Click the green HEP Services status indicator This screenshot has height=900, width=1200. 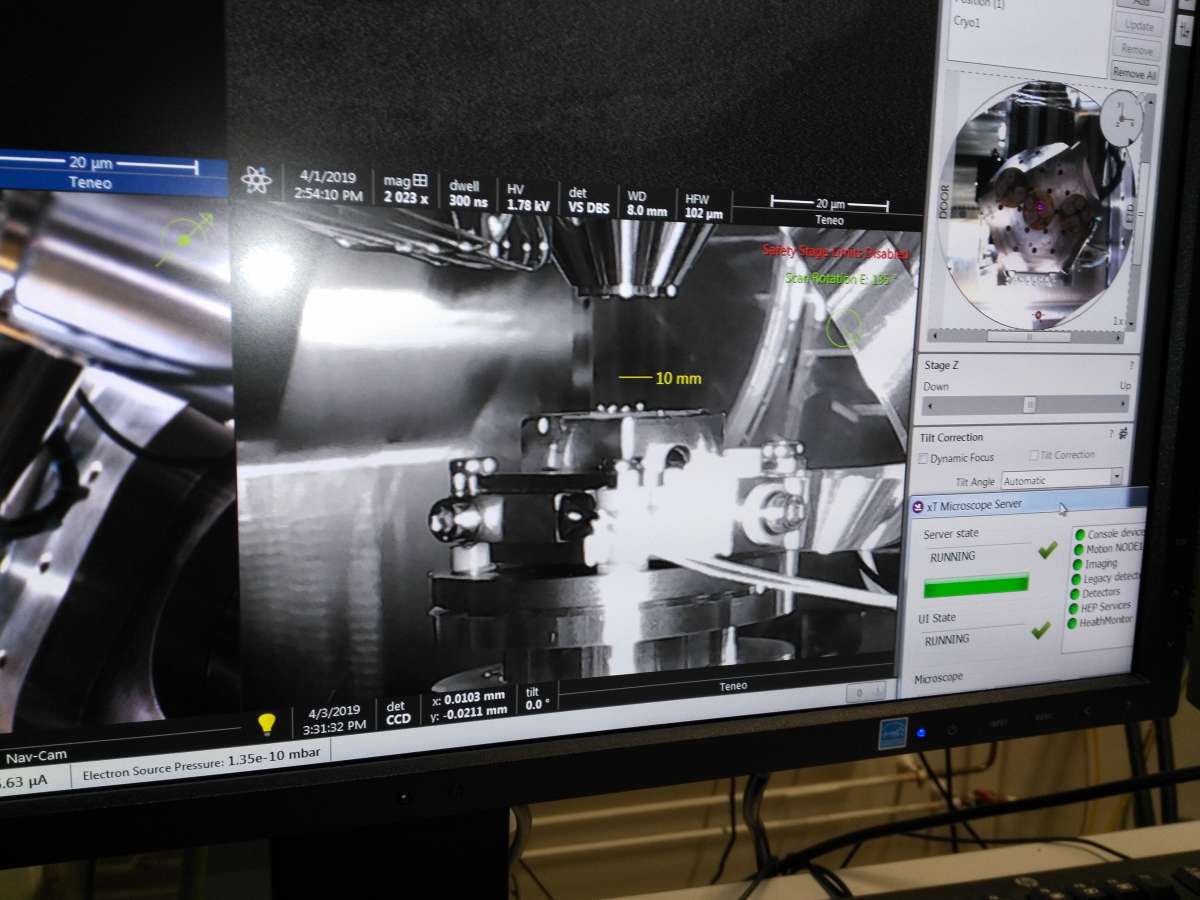coord(1074,608)
